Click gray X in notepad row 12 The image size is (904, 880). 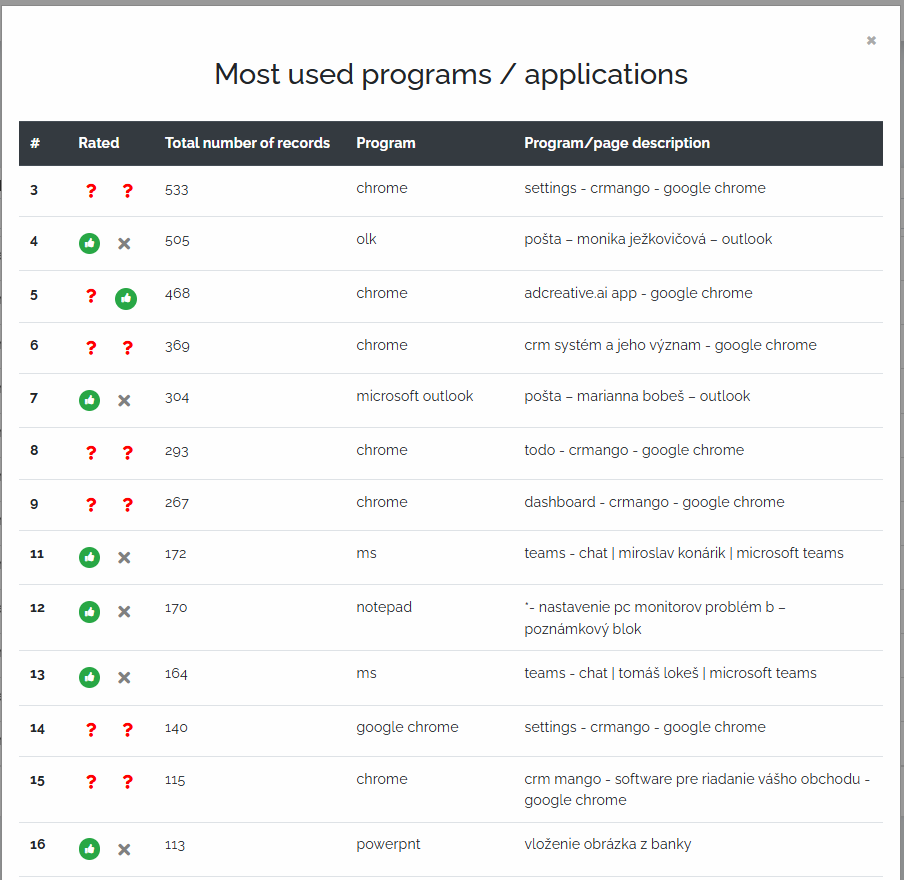click(x=124, y=611)
